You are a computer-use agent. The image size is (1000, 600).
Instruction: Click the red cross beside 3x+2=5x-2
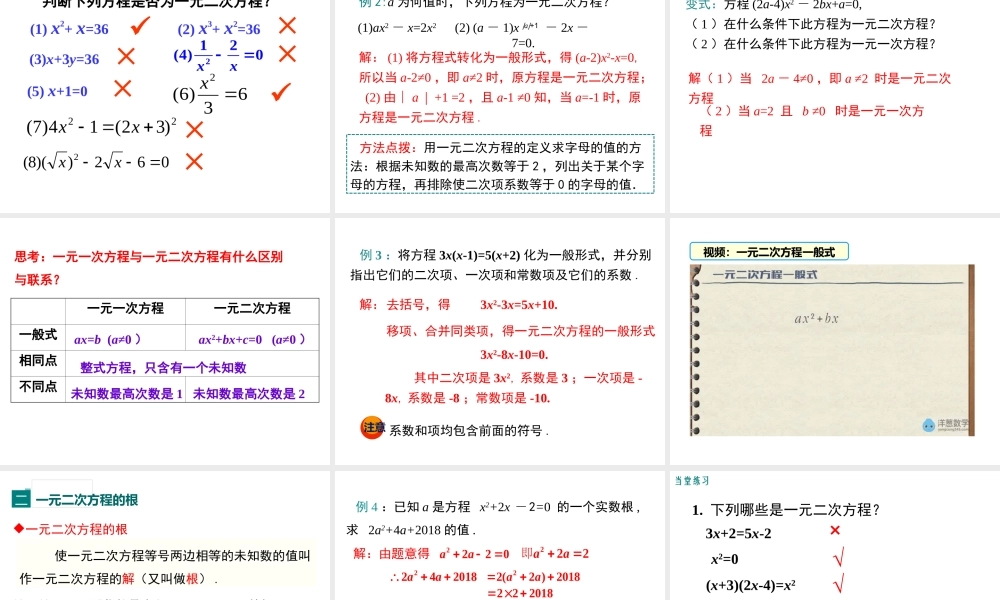(835, 531)
